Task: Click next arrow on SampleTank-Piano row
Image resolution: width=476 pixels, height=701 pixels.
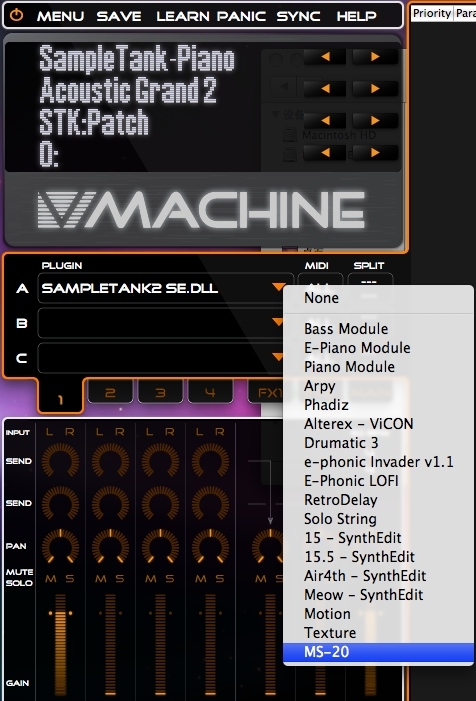Action: click(x=375, y=57)
